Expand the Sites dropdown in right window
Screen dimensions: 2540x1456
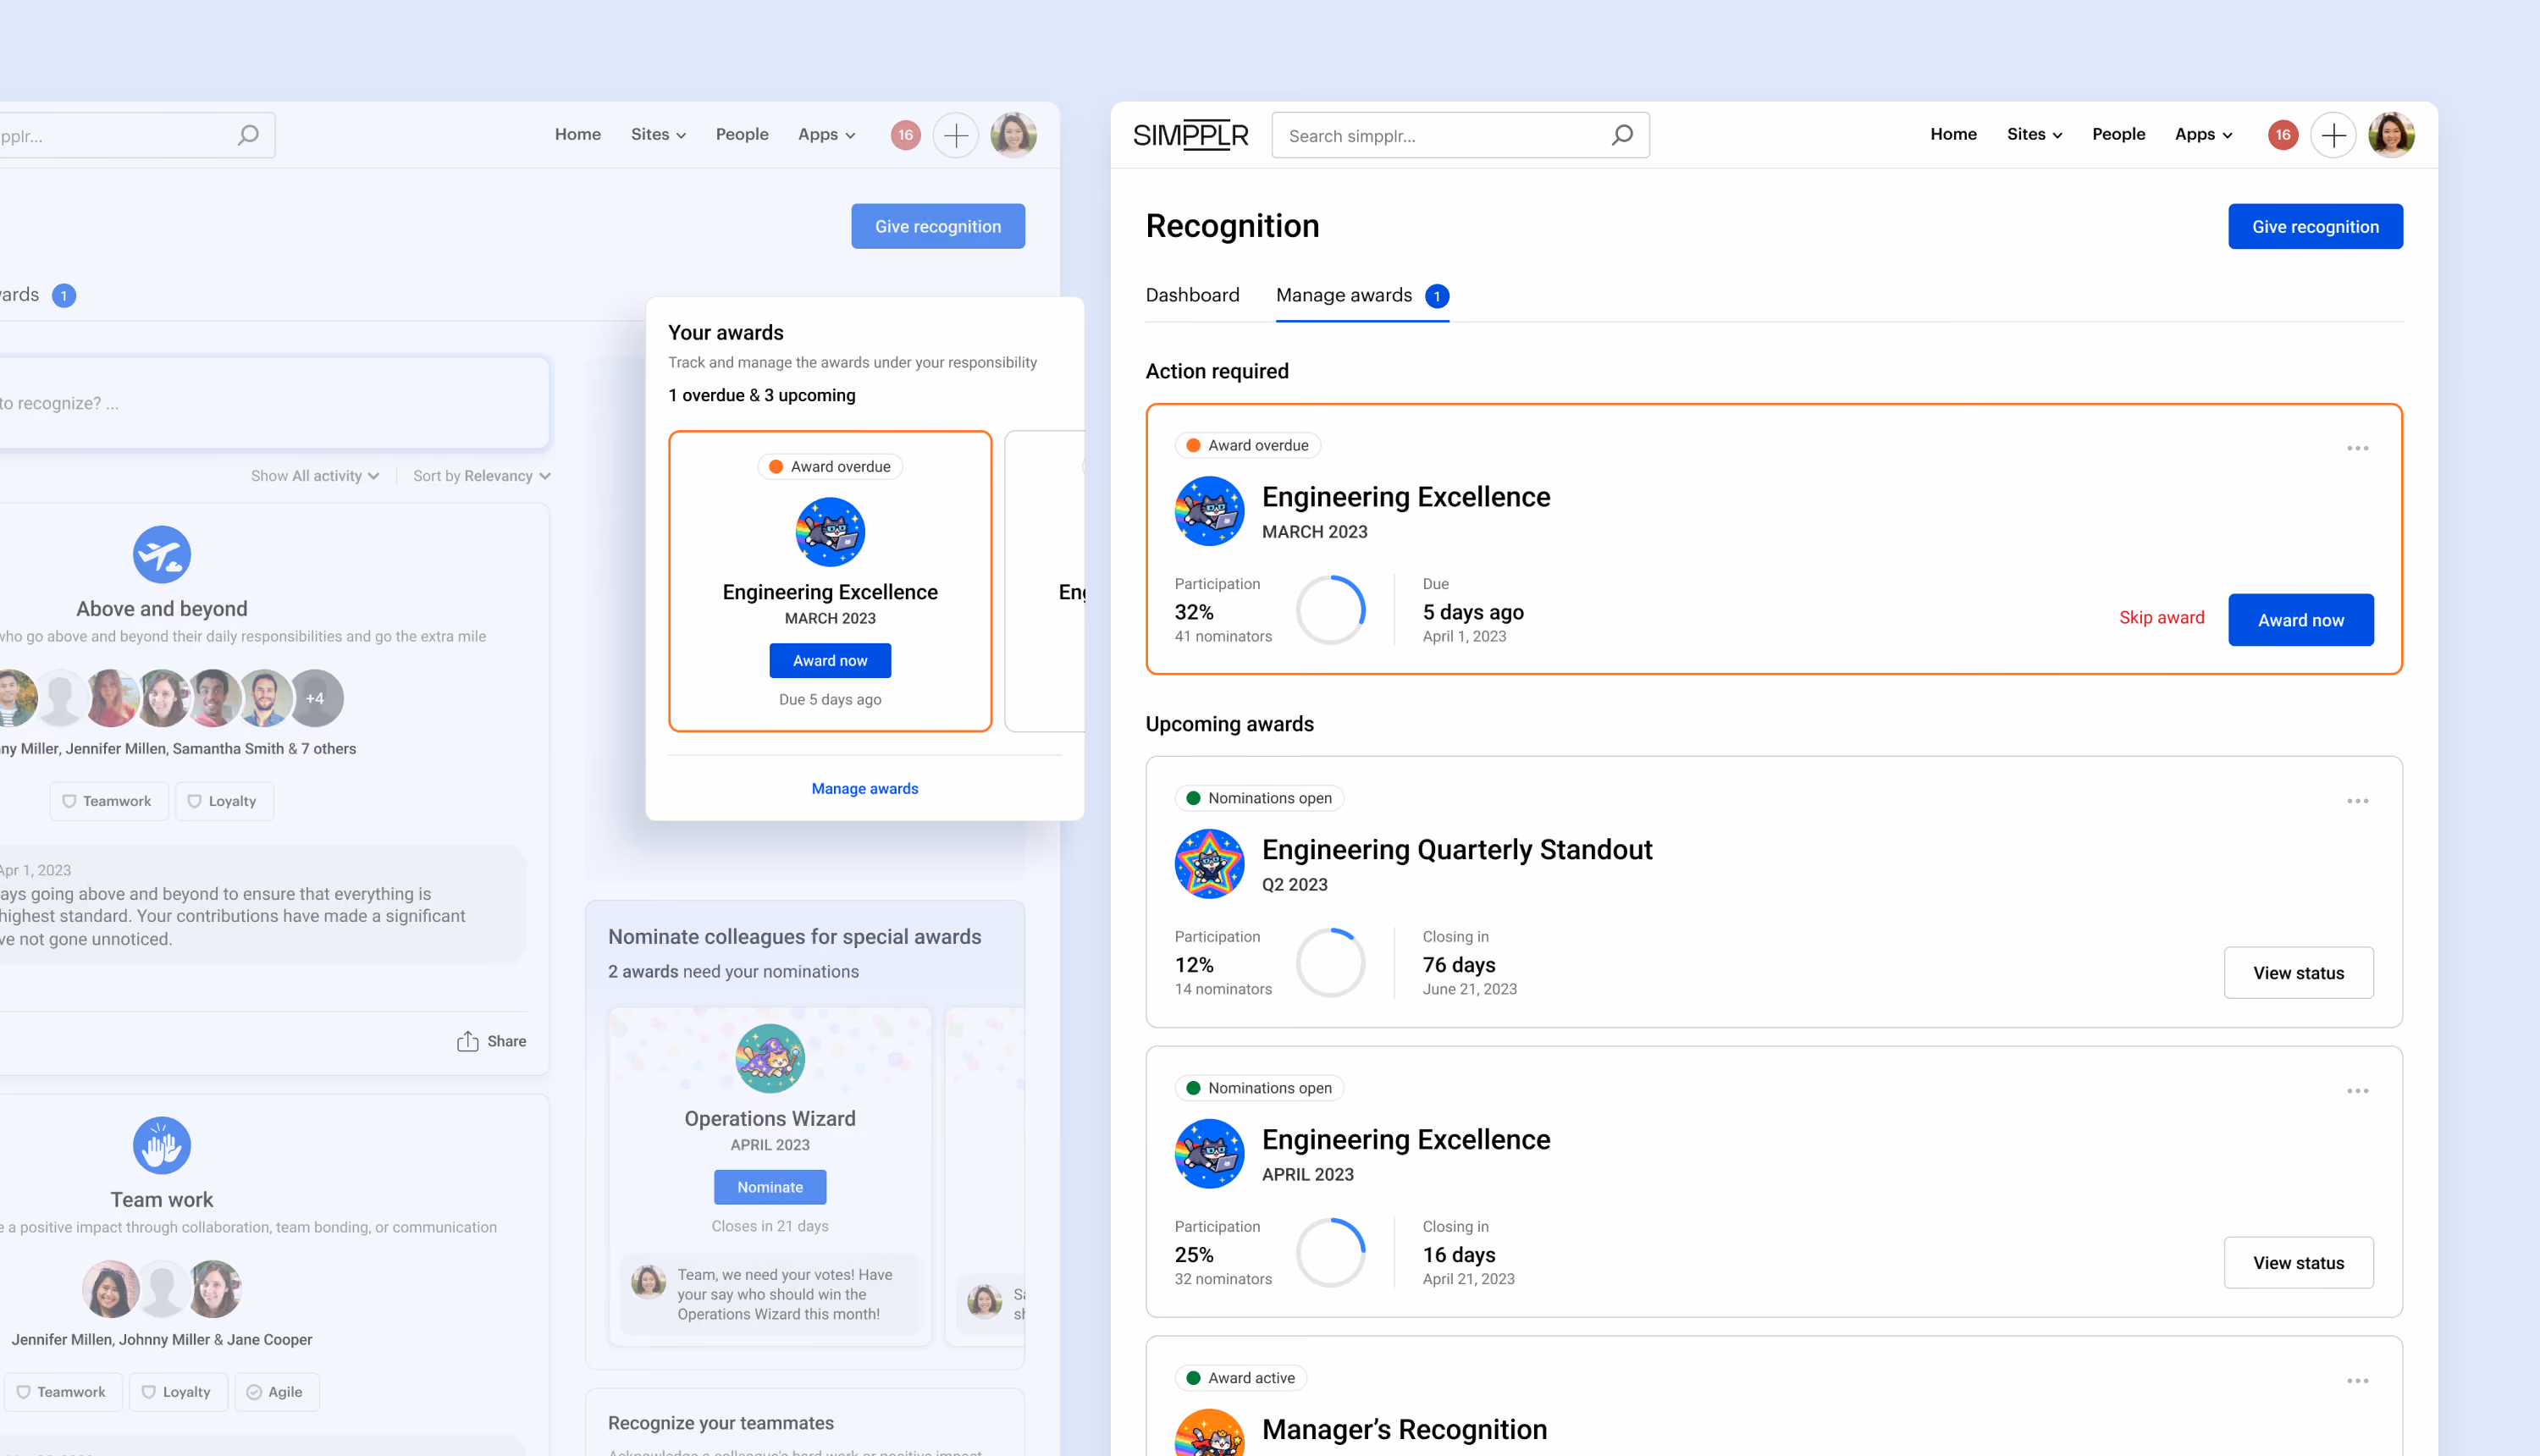tap(2034, 134)
